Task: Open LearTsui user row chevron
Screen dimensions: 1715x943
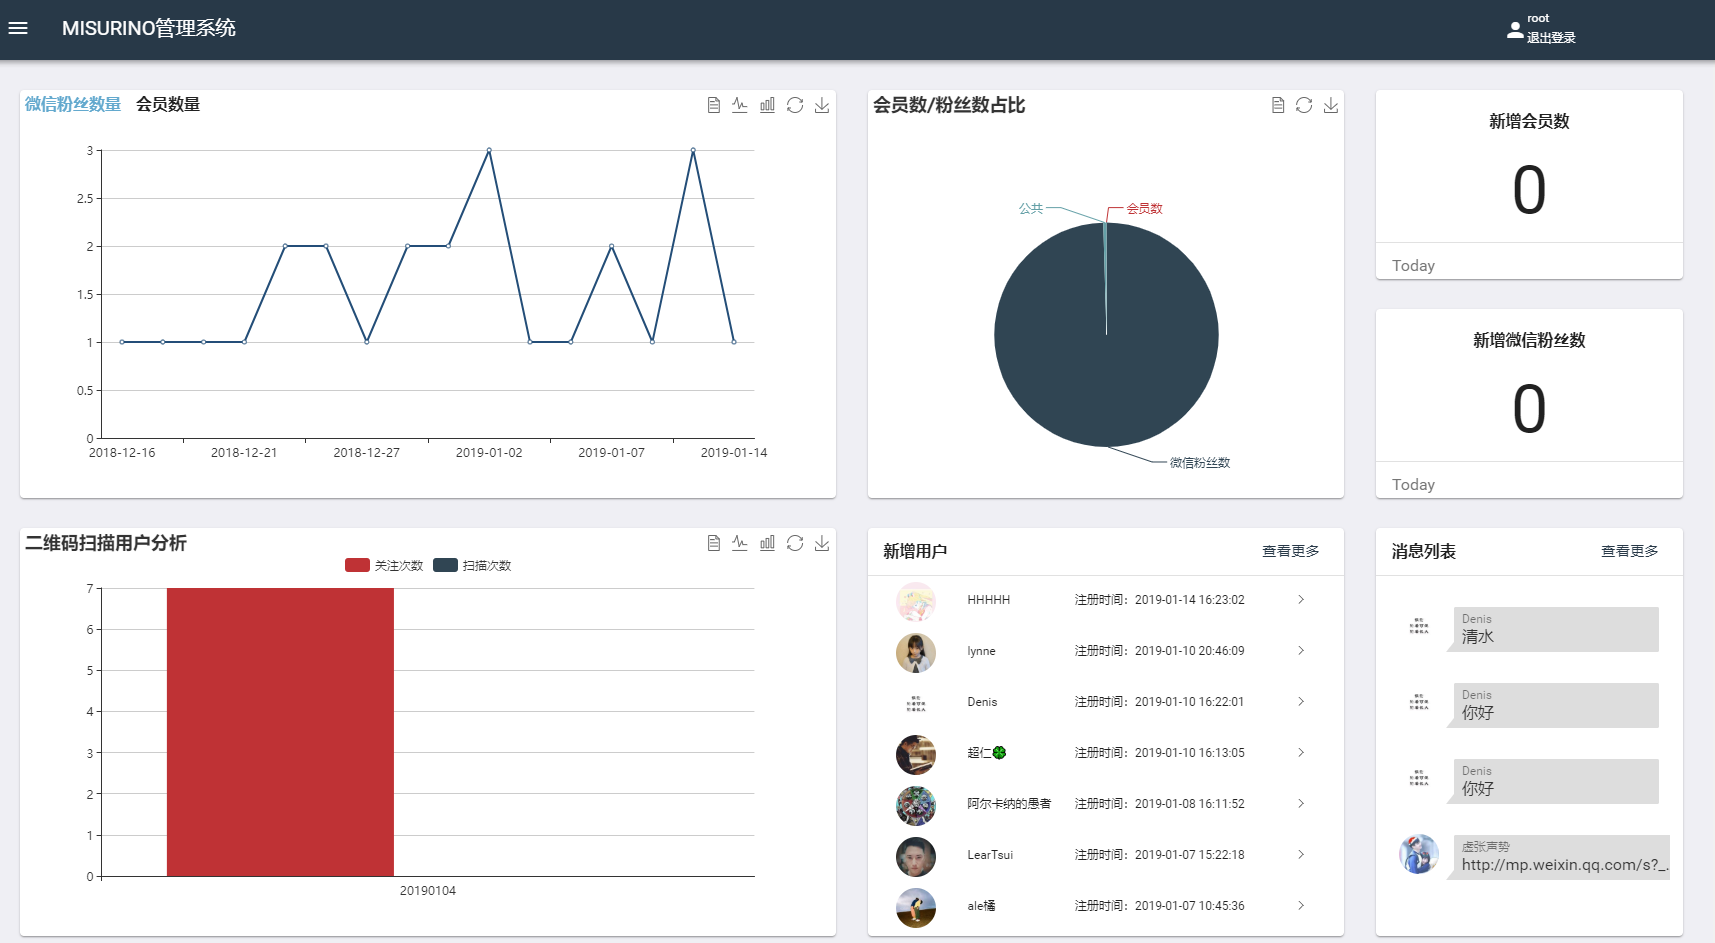Action: coord(1300,855)
